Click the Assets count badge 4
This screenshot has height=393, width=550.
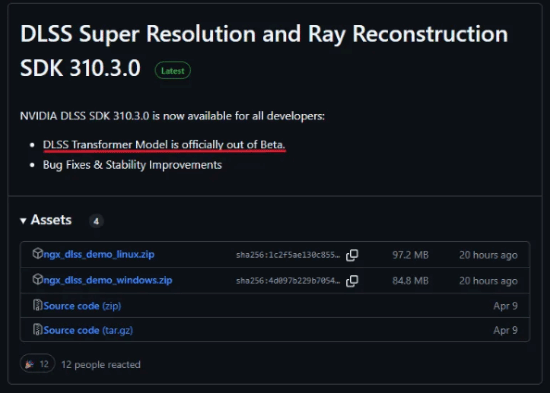coord(96,221)
